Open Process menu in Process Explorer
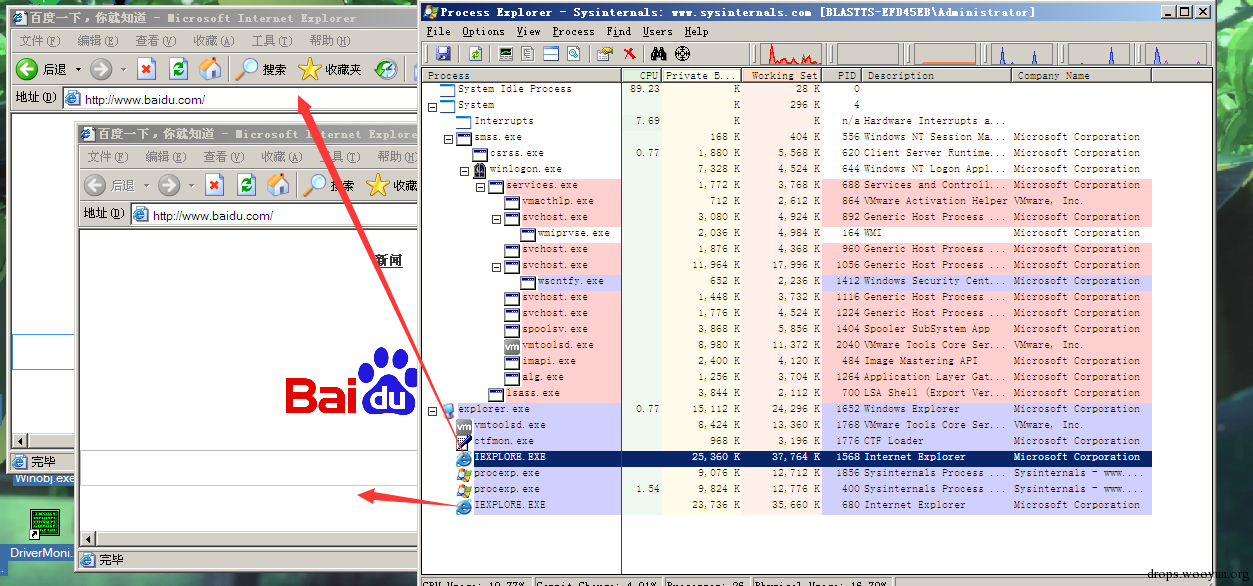 [573, 31]
